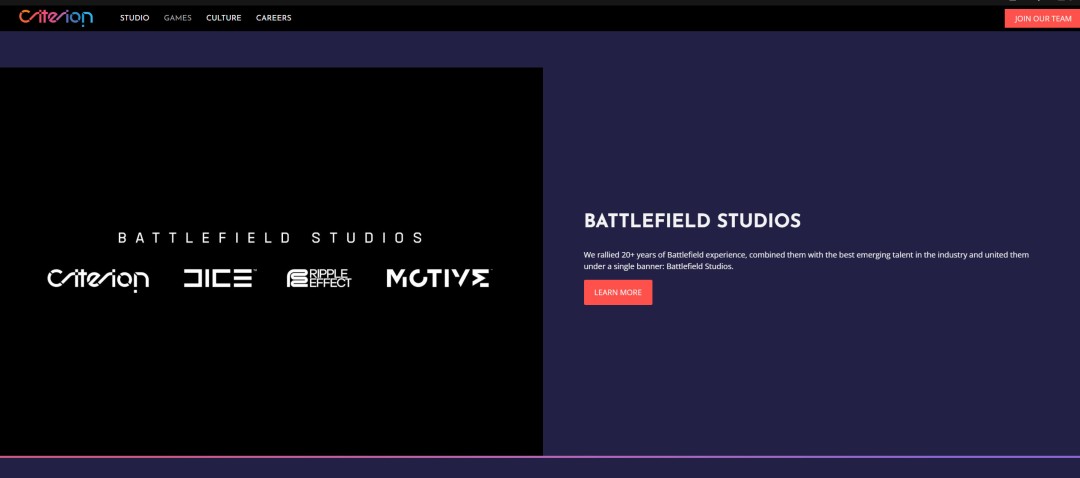Click the EFFECT word in Ripple Effect logo
The image size is (1080, 478).
coord(329,284)
